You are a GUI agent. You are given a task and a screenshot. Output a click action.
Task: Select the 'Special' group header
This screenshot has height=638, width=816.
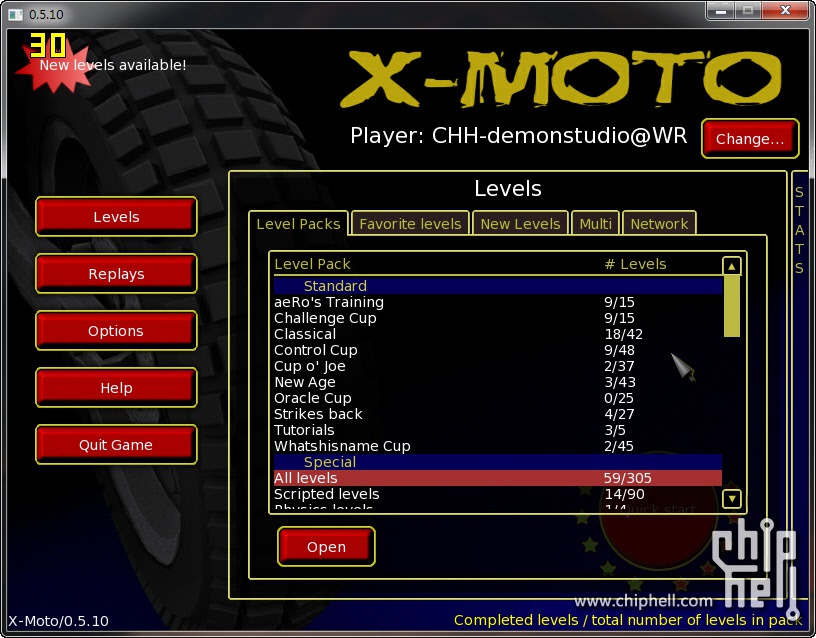(498, 462)
